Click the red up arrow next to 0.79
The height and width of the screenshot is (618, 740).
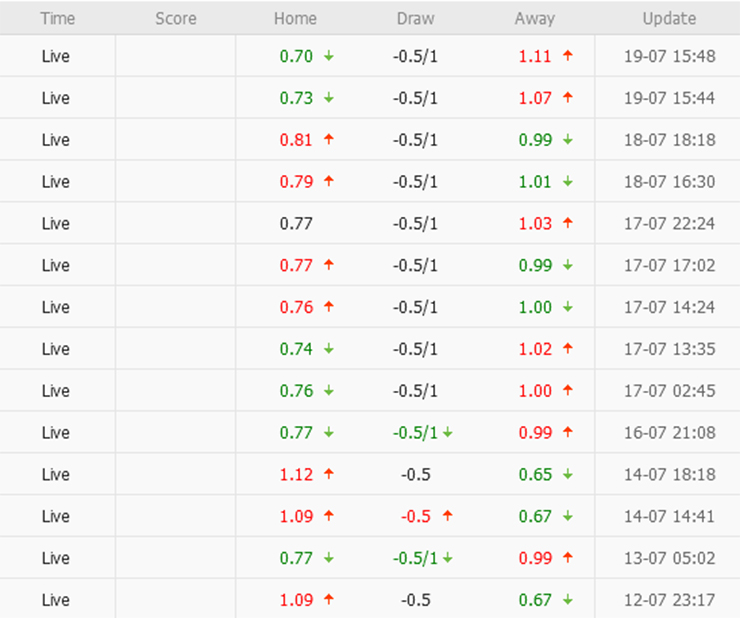329,182
